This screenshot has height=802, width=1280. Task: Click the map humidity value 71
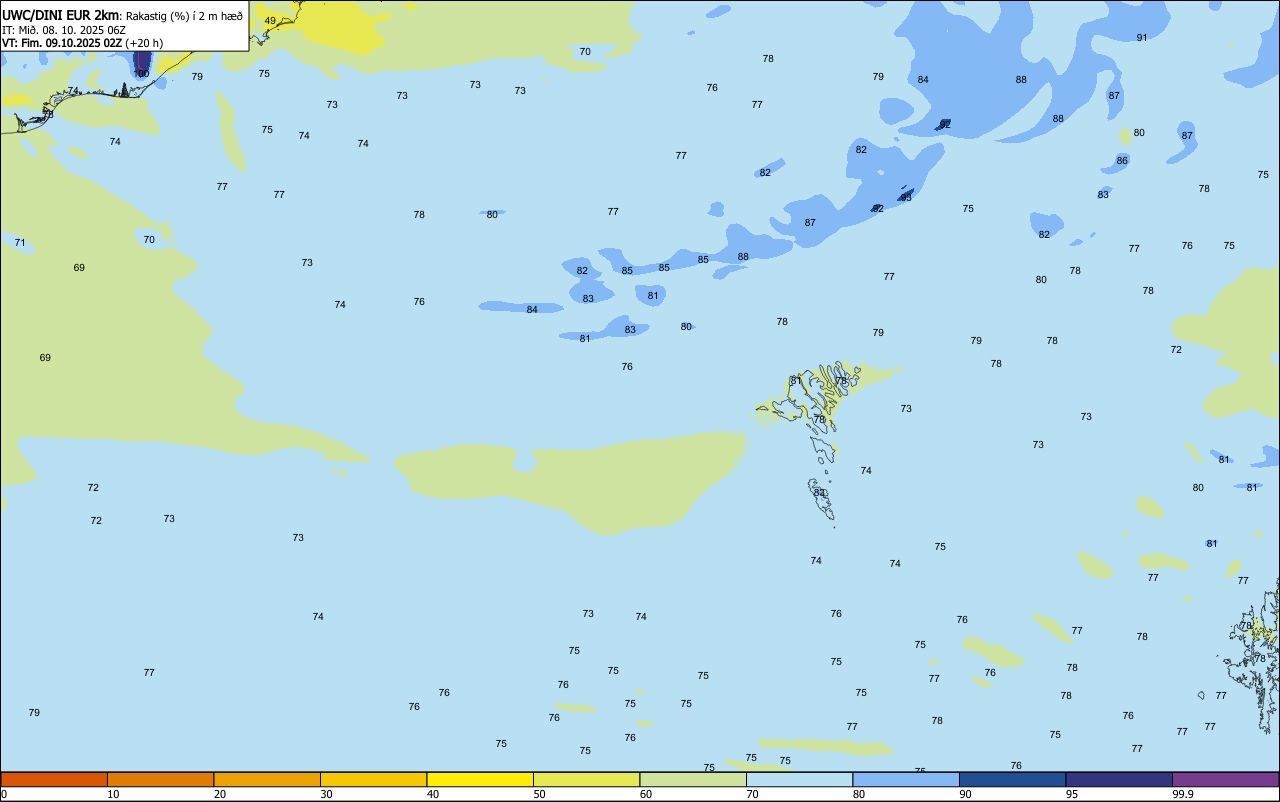click(x=20, y=243)
